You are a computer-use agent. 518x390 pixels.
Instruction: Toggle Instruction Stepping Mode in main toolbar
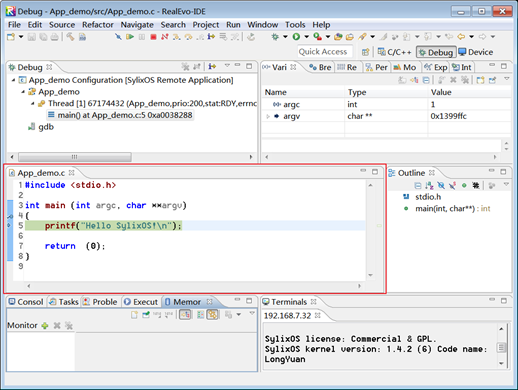coord(211,37)
